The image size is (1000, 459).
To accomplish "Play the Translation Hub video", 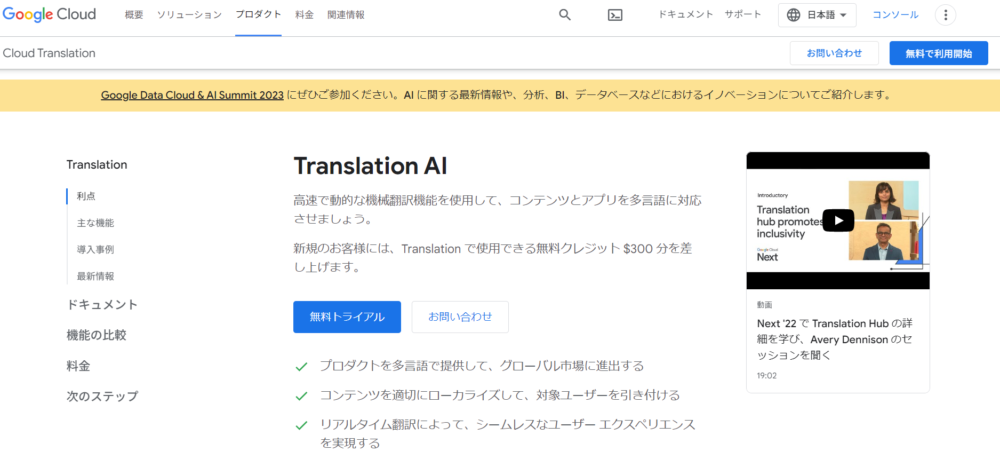I will [838, 220].
